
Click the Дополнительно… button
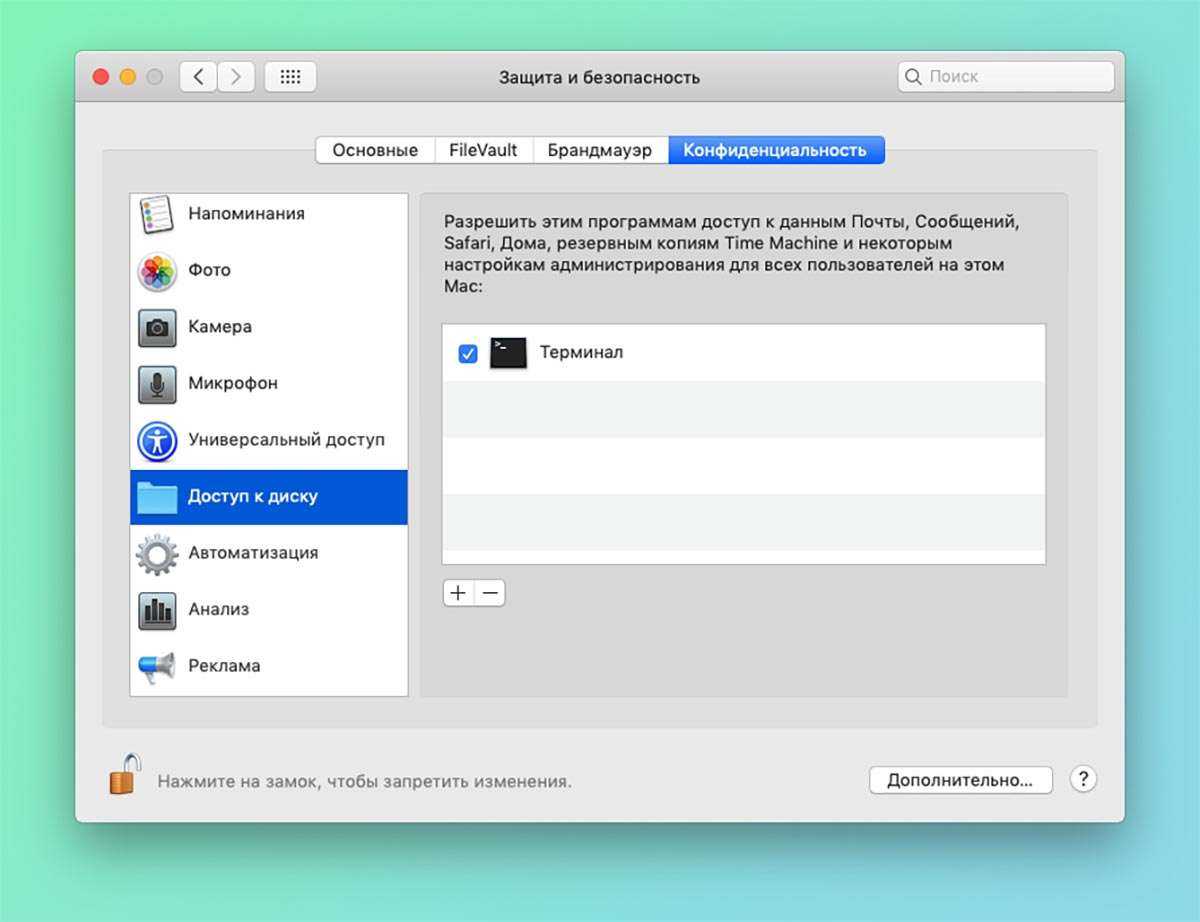[x=960, y=780]
